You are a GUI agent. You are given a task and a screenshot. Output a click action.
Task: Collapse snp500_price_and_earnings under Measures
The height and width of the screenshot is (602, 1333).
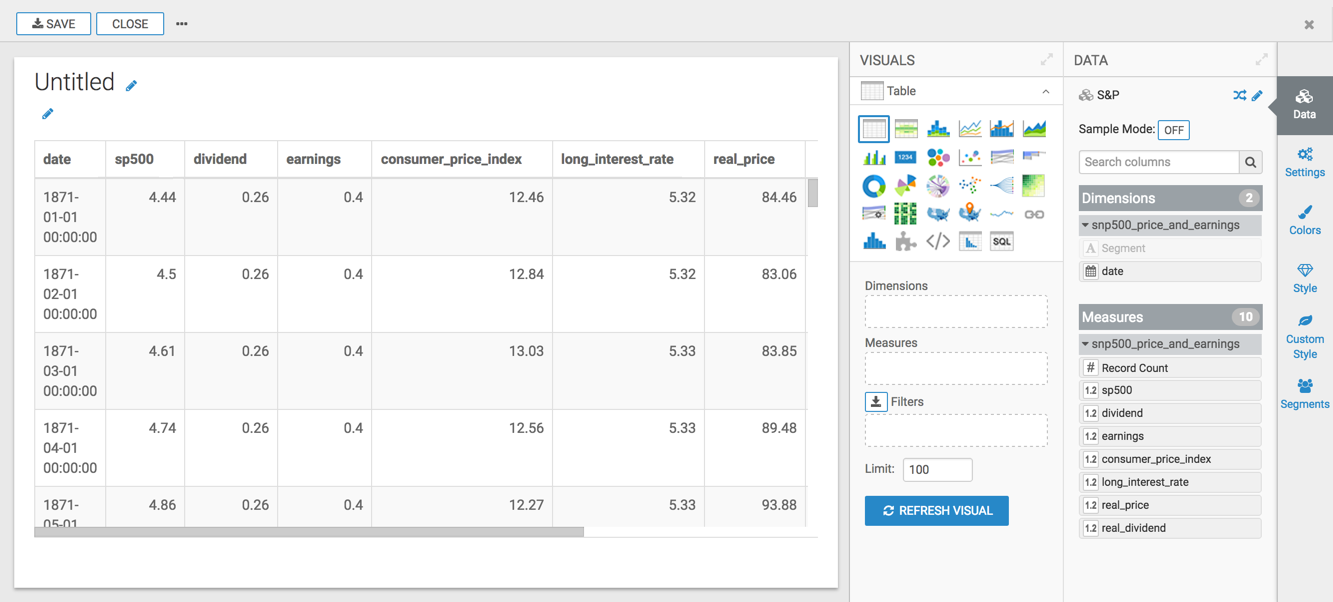[1086, 344]
